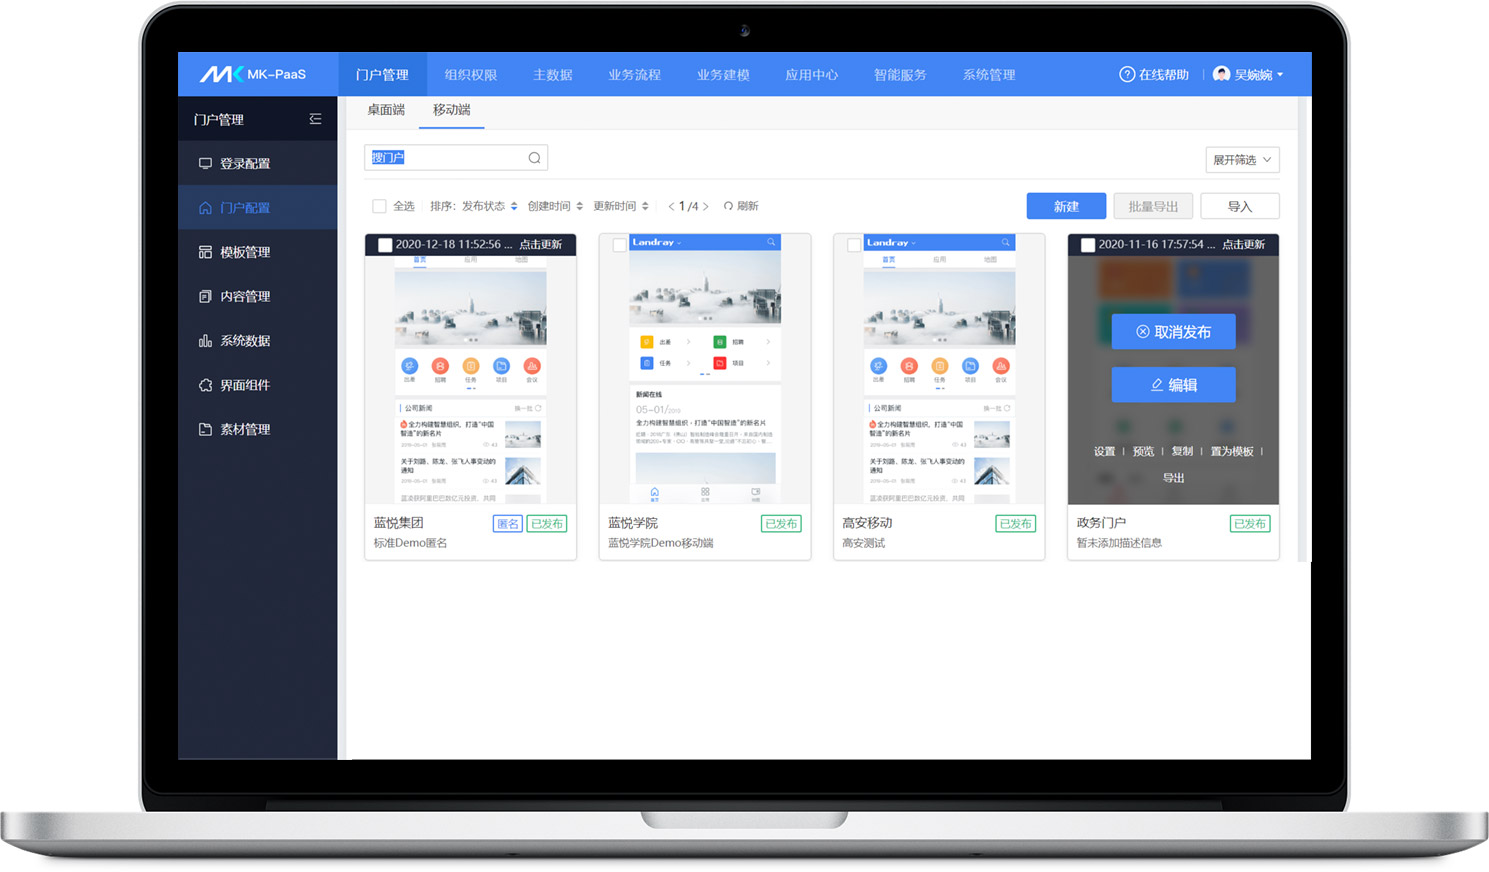This screenshot has height=872, width=1489.
Task: Expand the 展开筛选 filter dropdown
Action: coord(1242,160)
